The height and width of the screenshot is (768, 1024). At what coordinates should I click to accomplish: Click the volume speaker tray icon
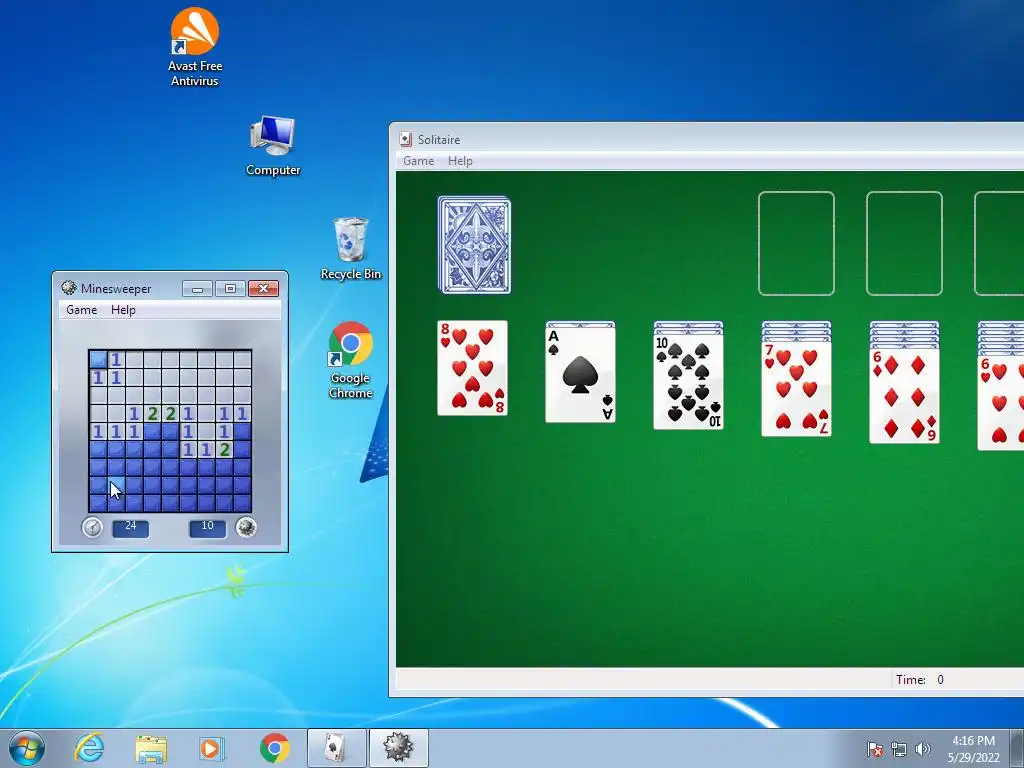[x=922, y=749]
